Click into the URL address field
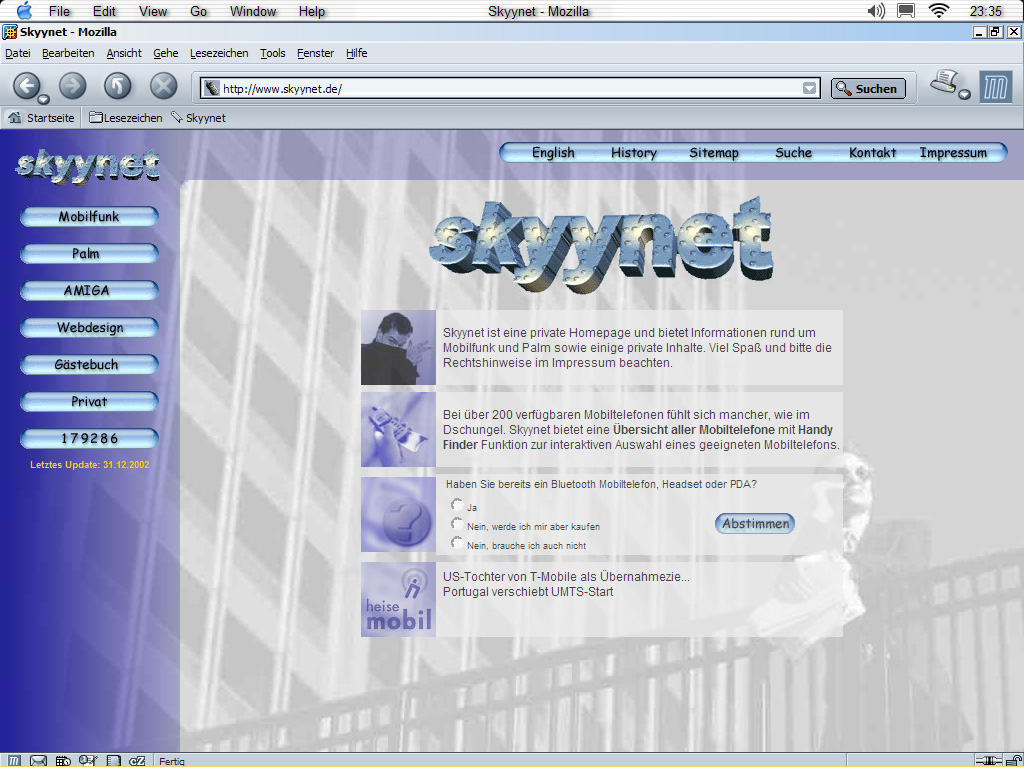Viewport: 1024px width, 768px height. point(500,89)
